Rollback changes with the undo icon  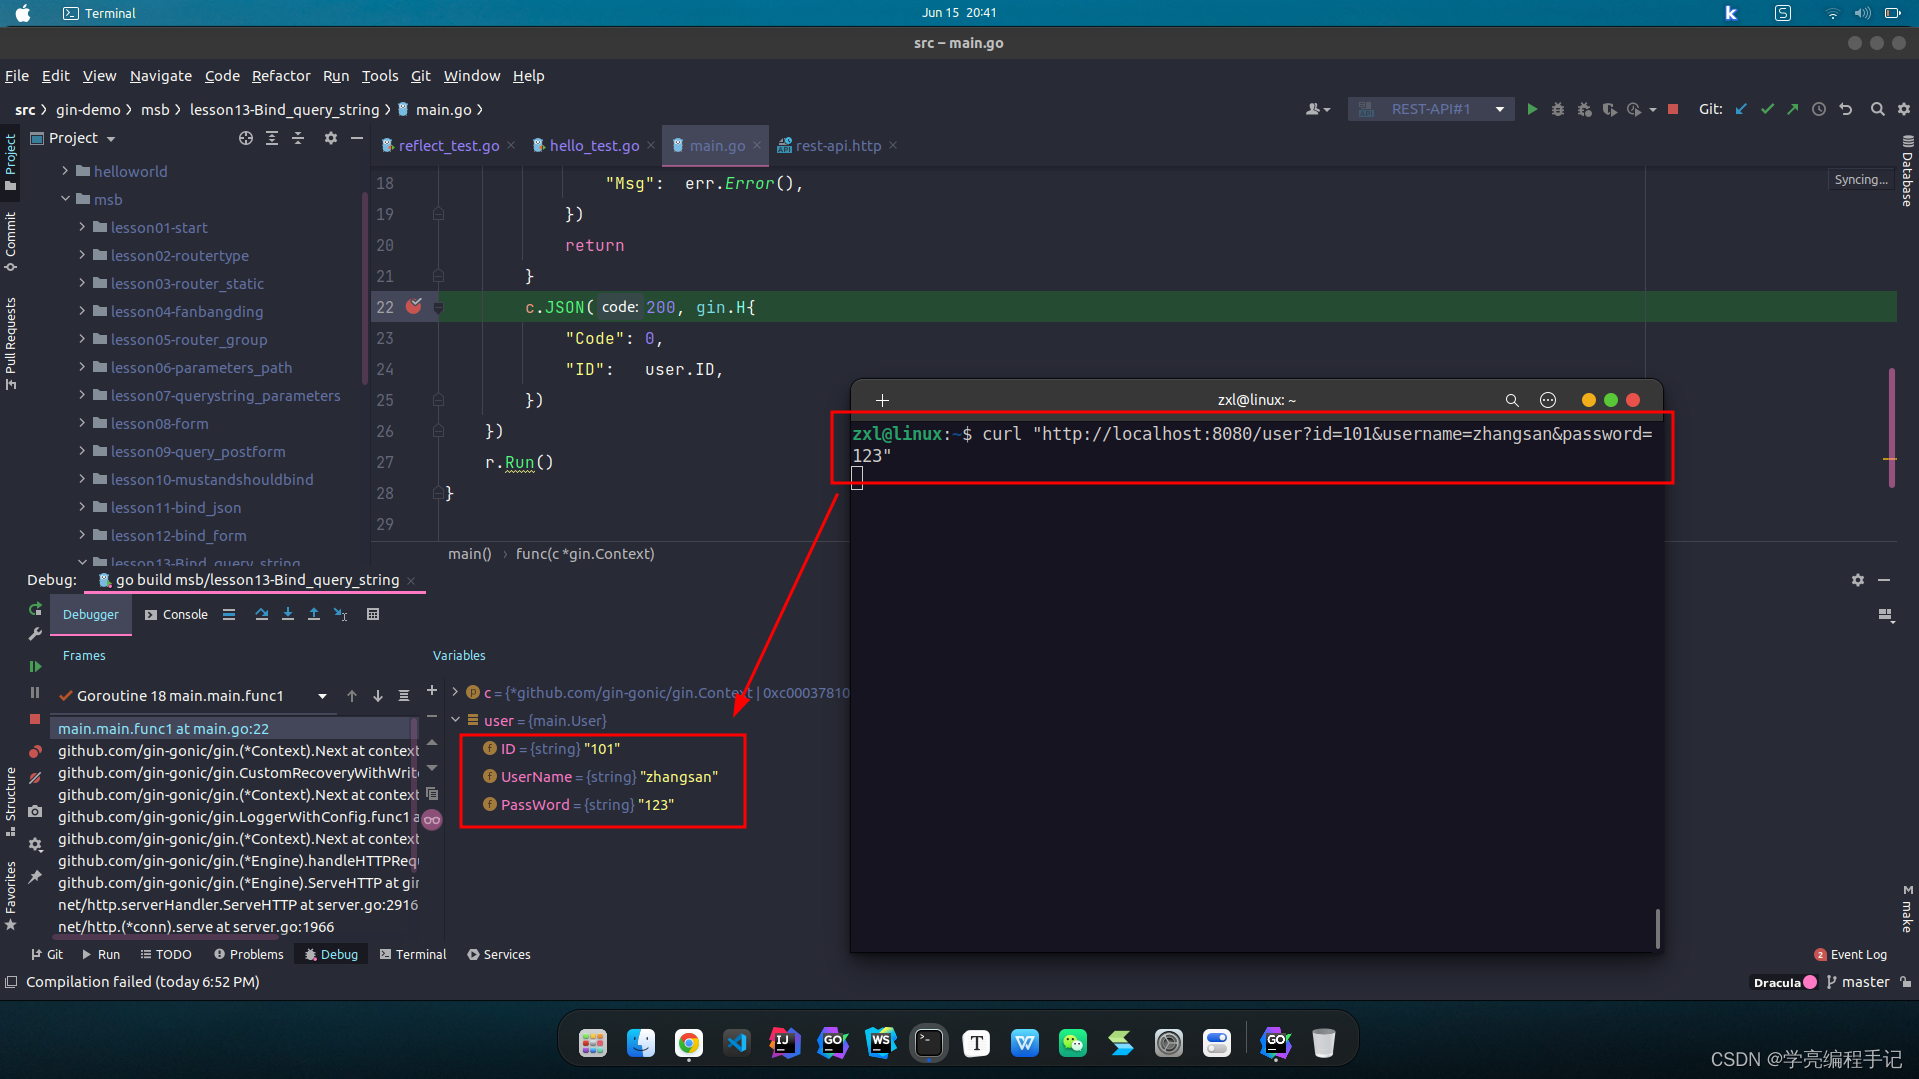coord(1846,109)
